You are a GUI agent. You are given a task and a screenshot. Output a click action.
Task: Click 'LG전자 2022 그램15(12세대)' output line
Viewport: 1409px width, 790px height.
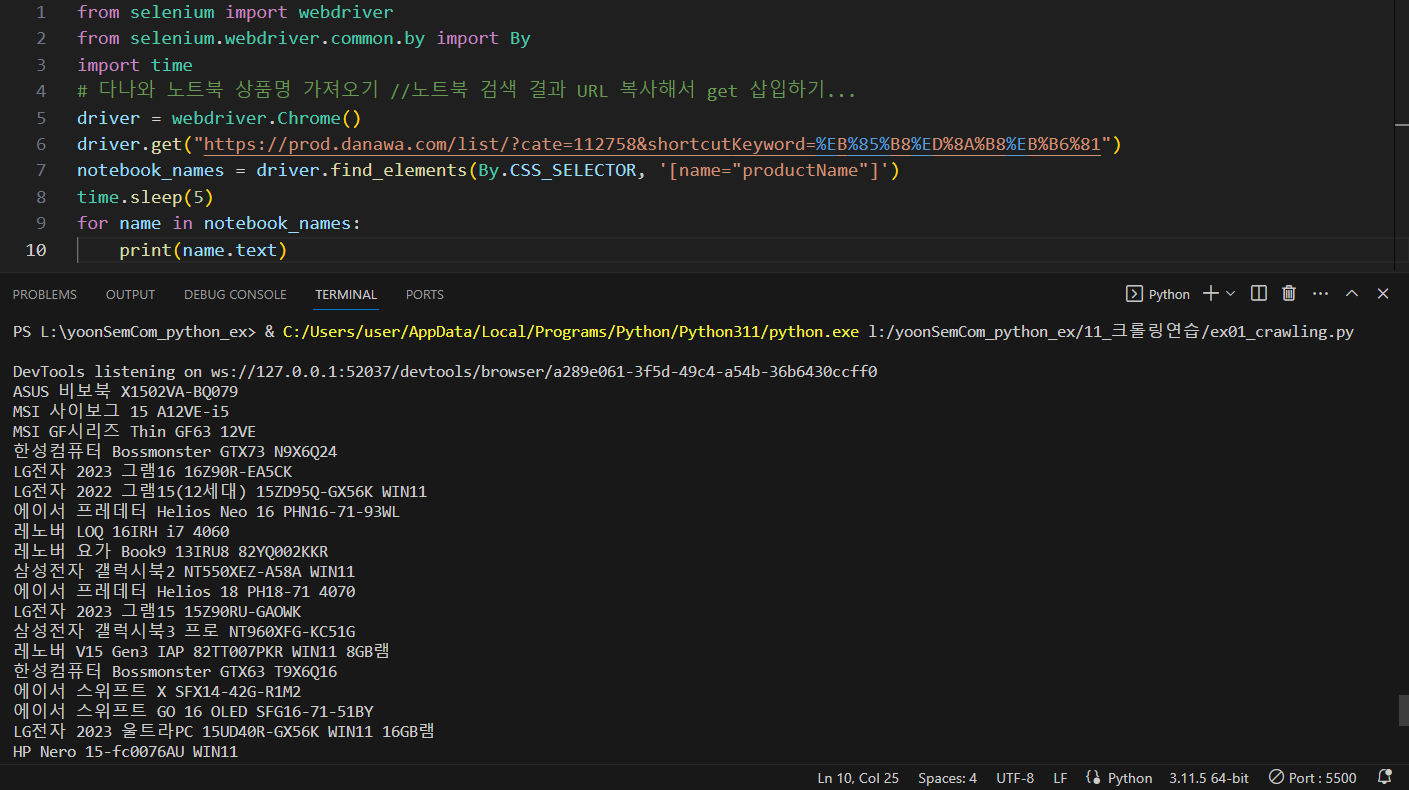click(x=220, y=492)
